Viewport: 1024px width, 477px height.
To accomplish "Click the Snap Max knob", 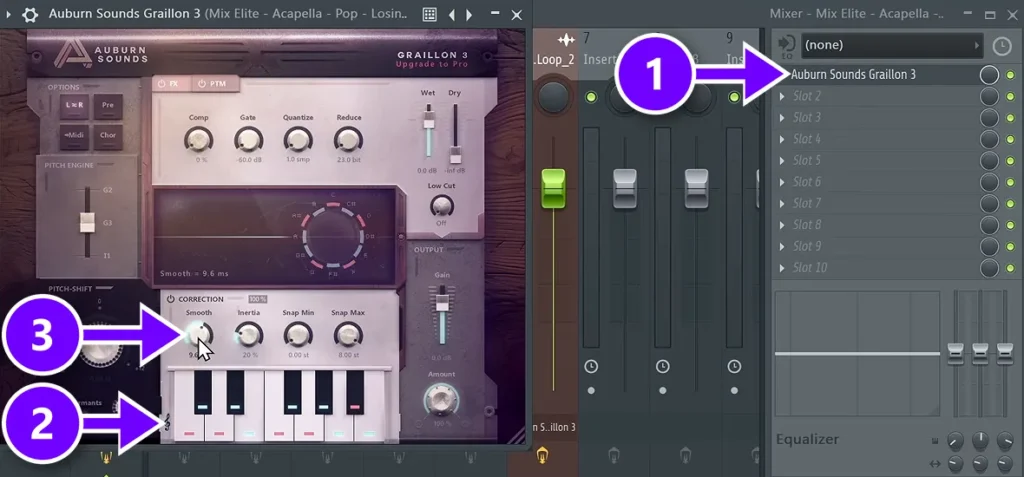I will [348, 335].
